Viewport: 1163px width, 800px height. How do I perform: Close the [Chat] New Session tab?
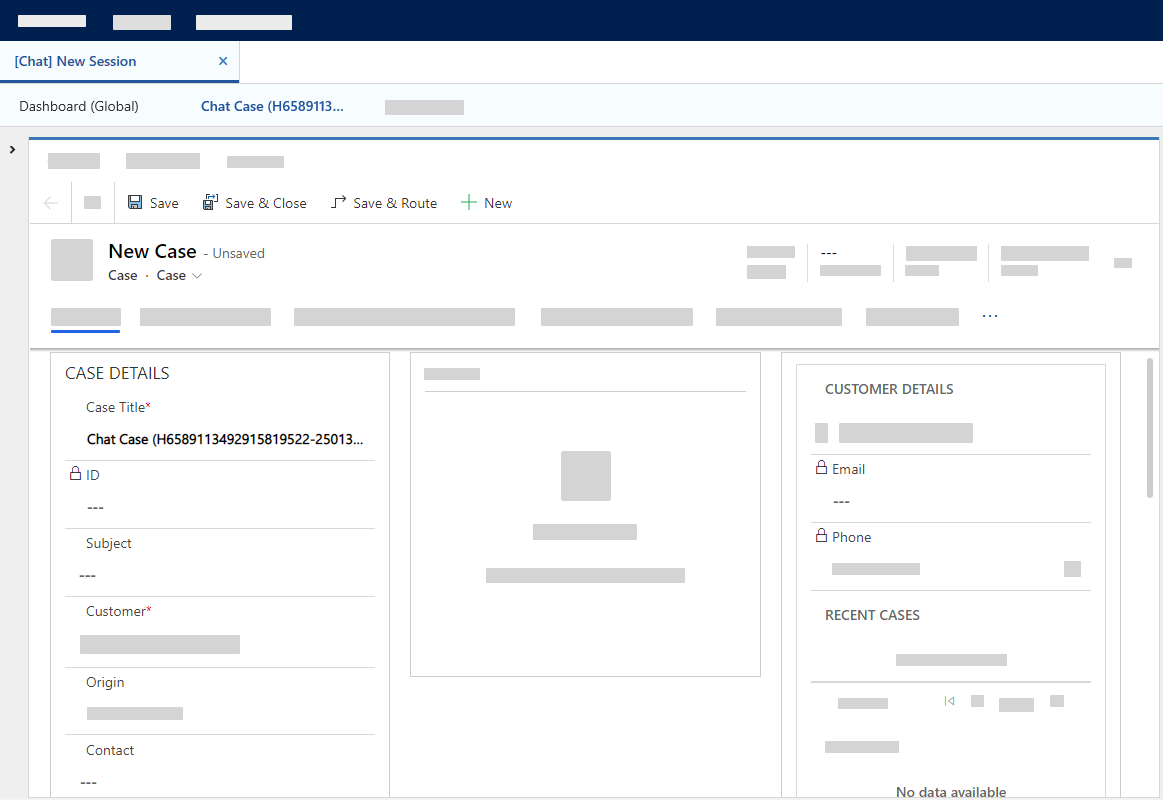[222, 60]
